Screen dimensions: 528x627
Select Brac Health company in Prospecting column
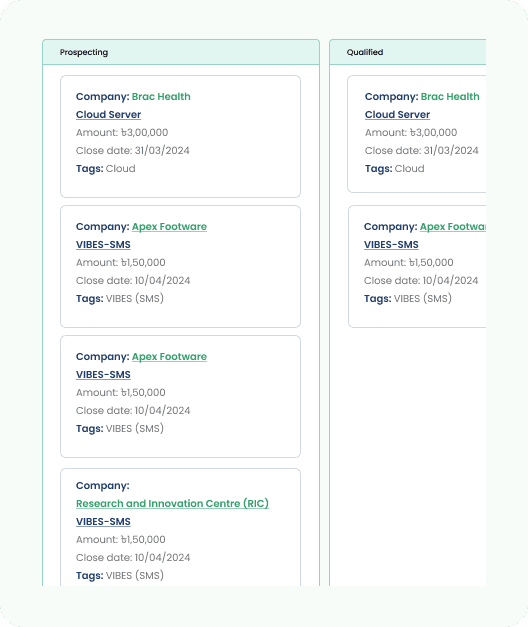tap(161, 96)
